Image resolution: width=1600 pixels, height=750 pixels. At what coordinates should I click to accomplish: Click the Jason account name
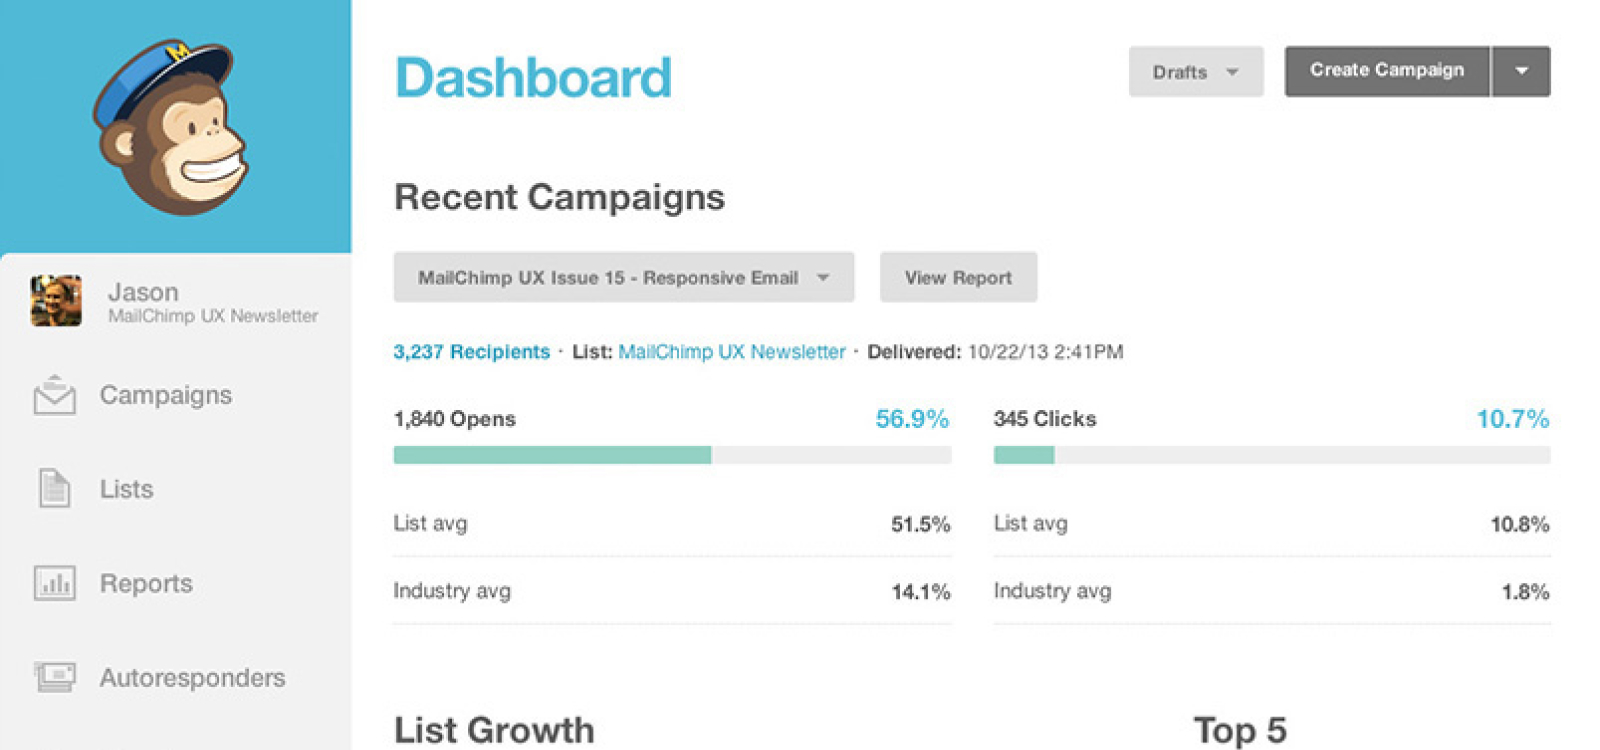(x=143, y=292)
